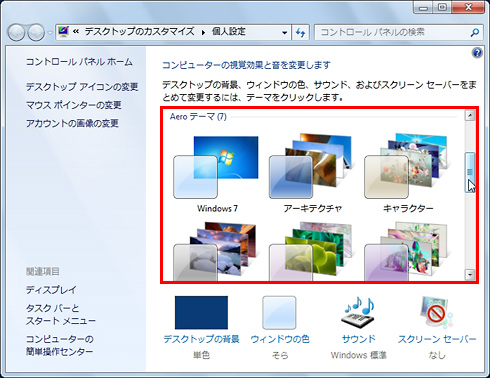Click the コントロール パネルの検索 search field

point(398,32)
